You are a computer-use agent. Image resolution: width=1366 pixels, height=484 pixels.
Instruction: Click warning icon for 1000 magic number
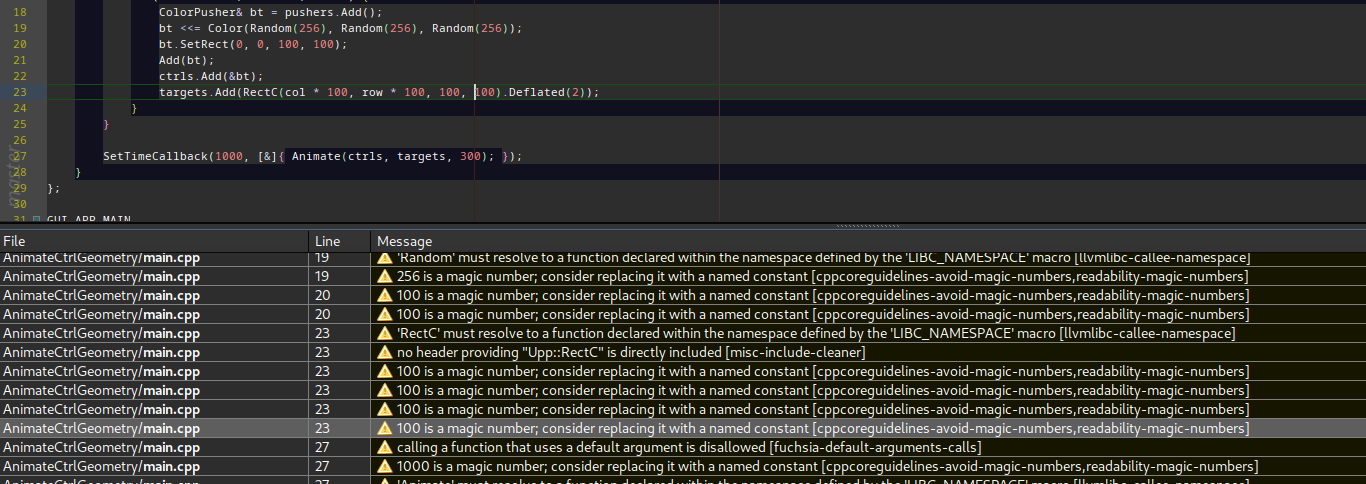[384, 467]
